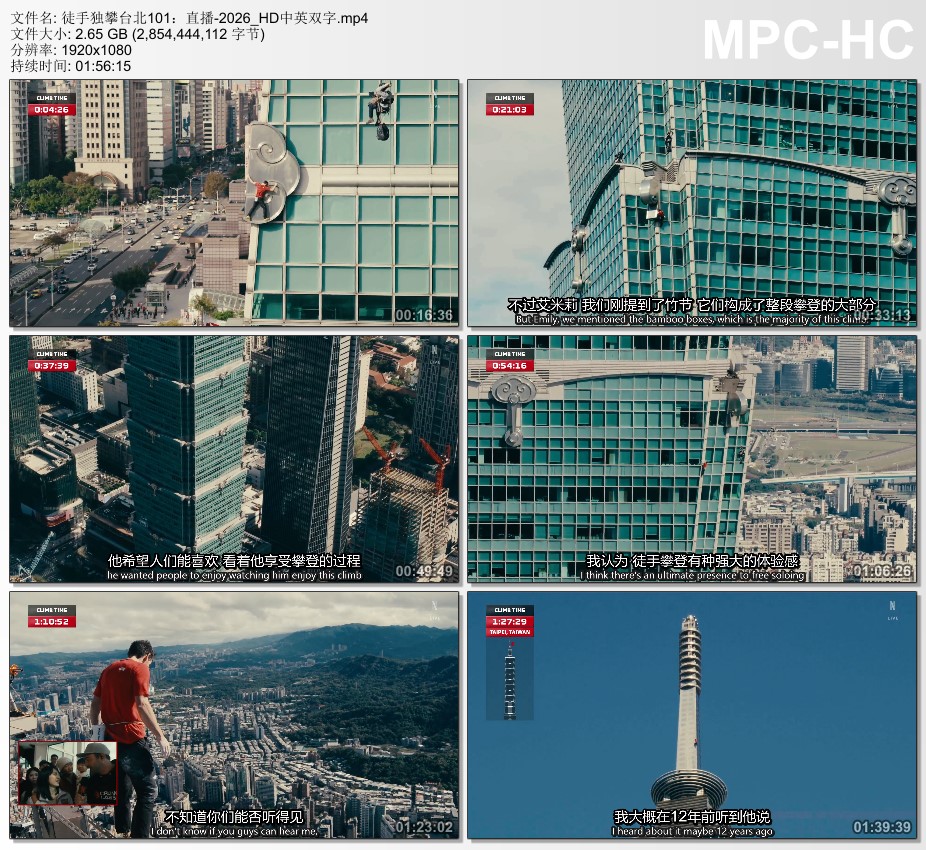Click the 01:39:39 timestamp label

click(882, 827)
